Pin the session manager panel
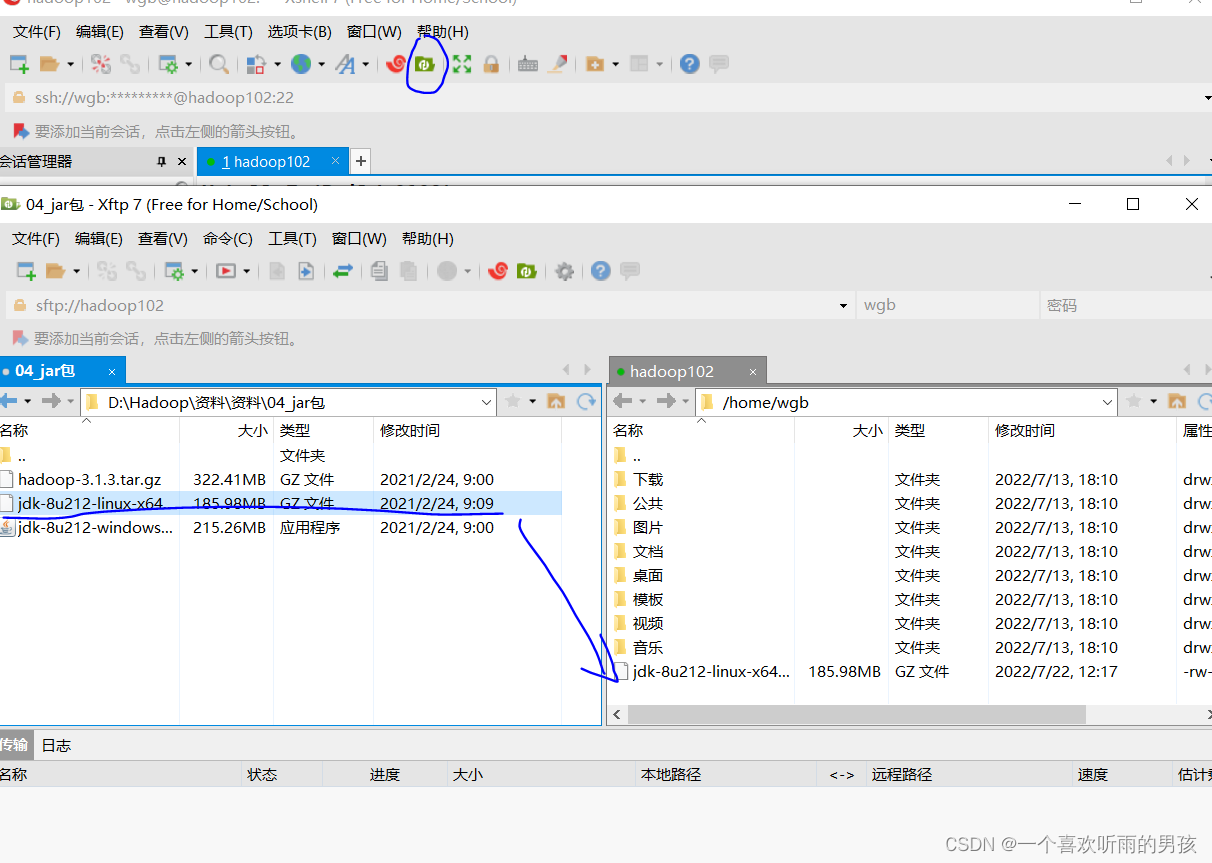Image resolution: width=1212 pixels, height=863 pixels. tap(161, 161)
